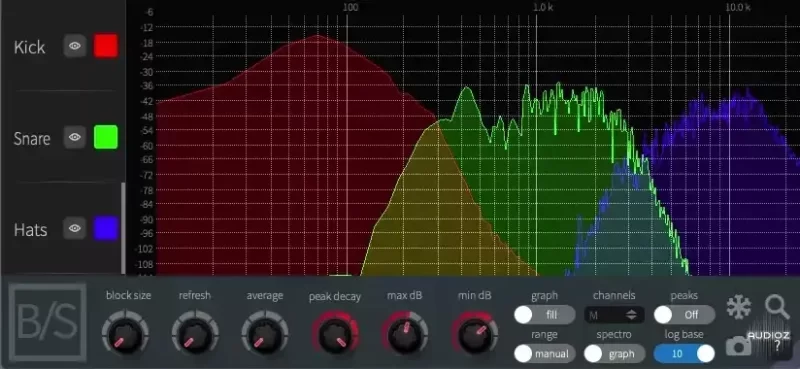Click the refresh knob
This screenshot has width=800, height=369.
[194, 335]
